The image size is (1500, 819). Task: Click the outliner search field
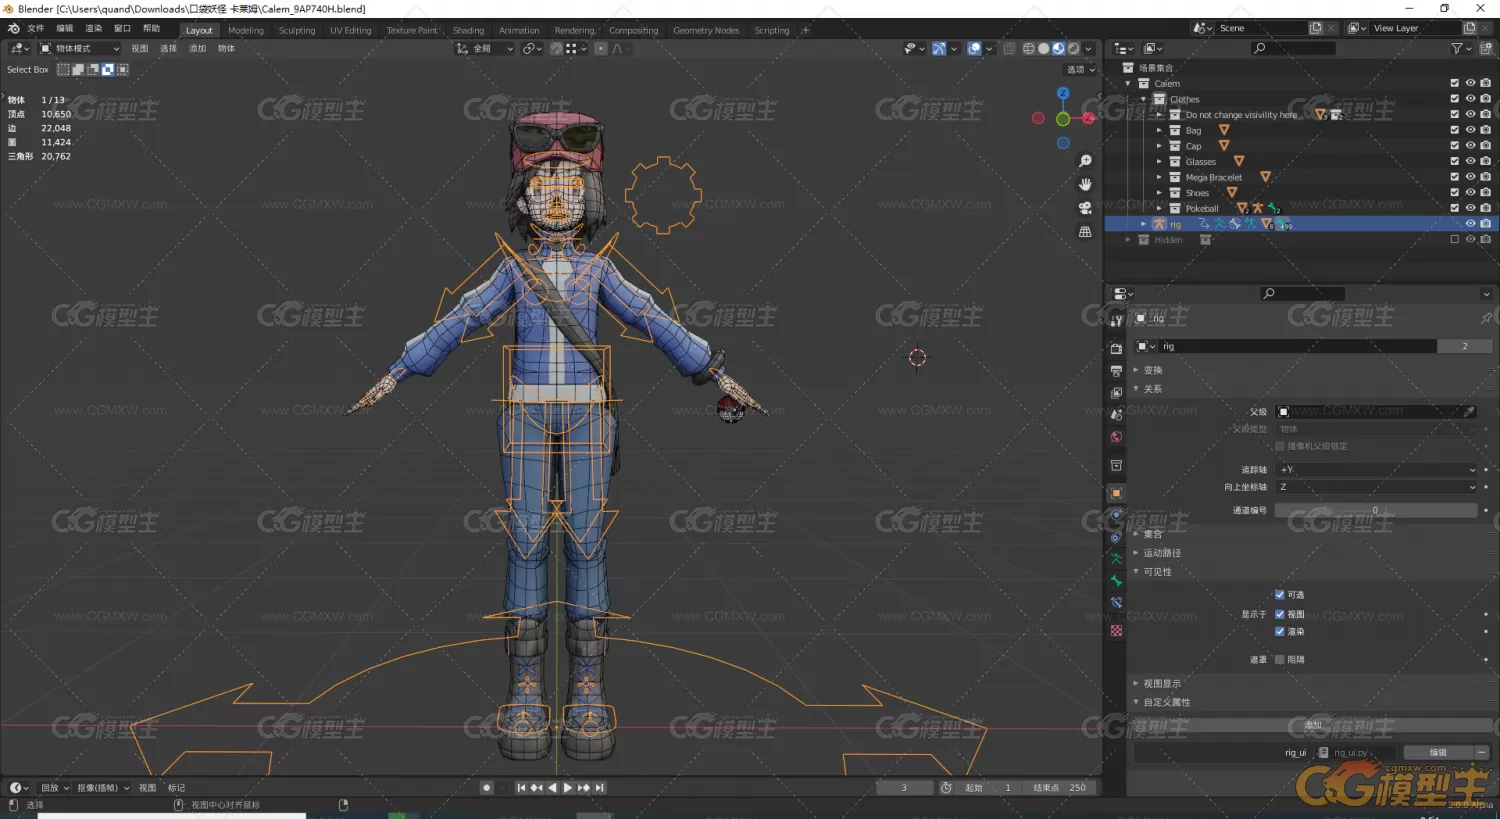(x=1293, y=48)
